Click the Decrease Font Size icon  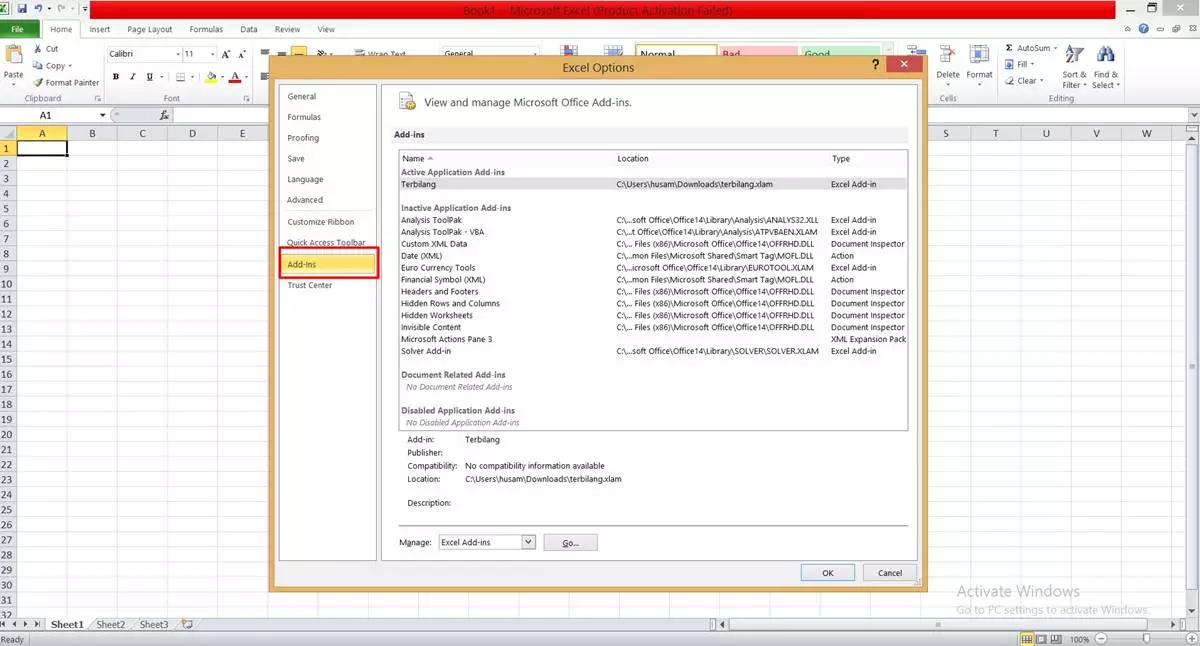point(243,54)
